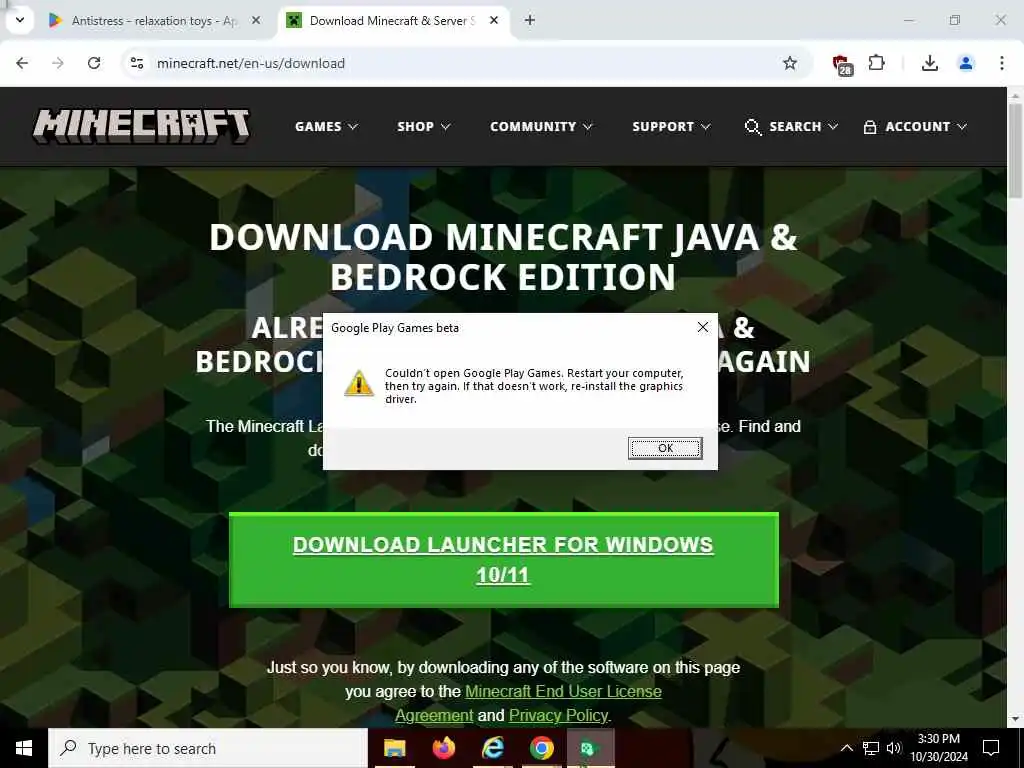This screenshot has height=768, width=1024.
Task: Open Chrome three-dot menu
Action: (x=1002, y=63)
